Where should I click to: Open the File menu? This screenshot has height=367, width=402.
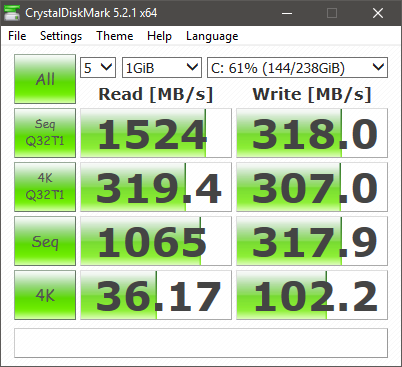point(17,36)
